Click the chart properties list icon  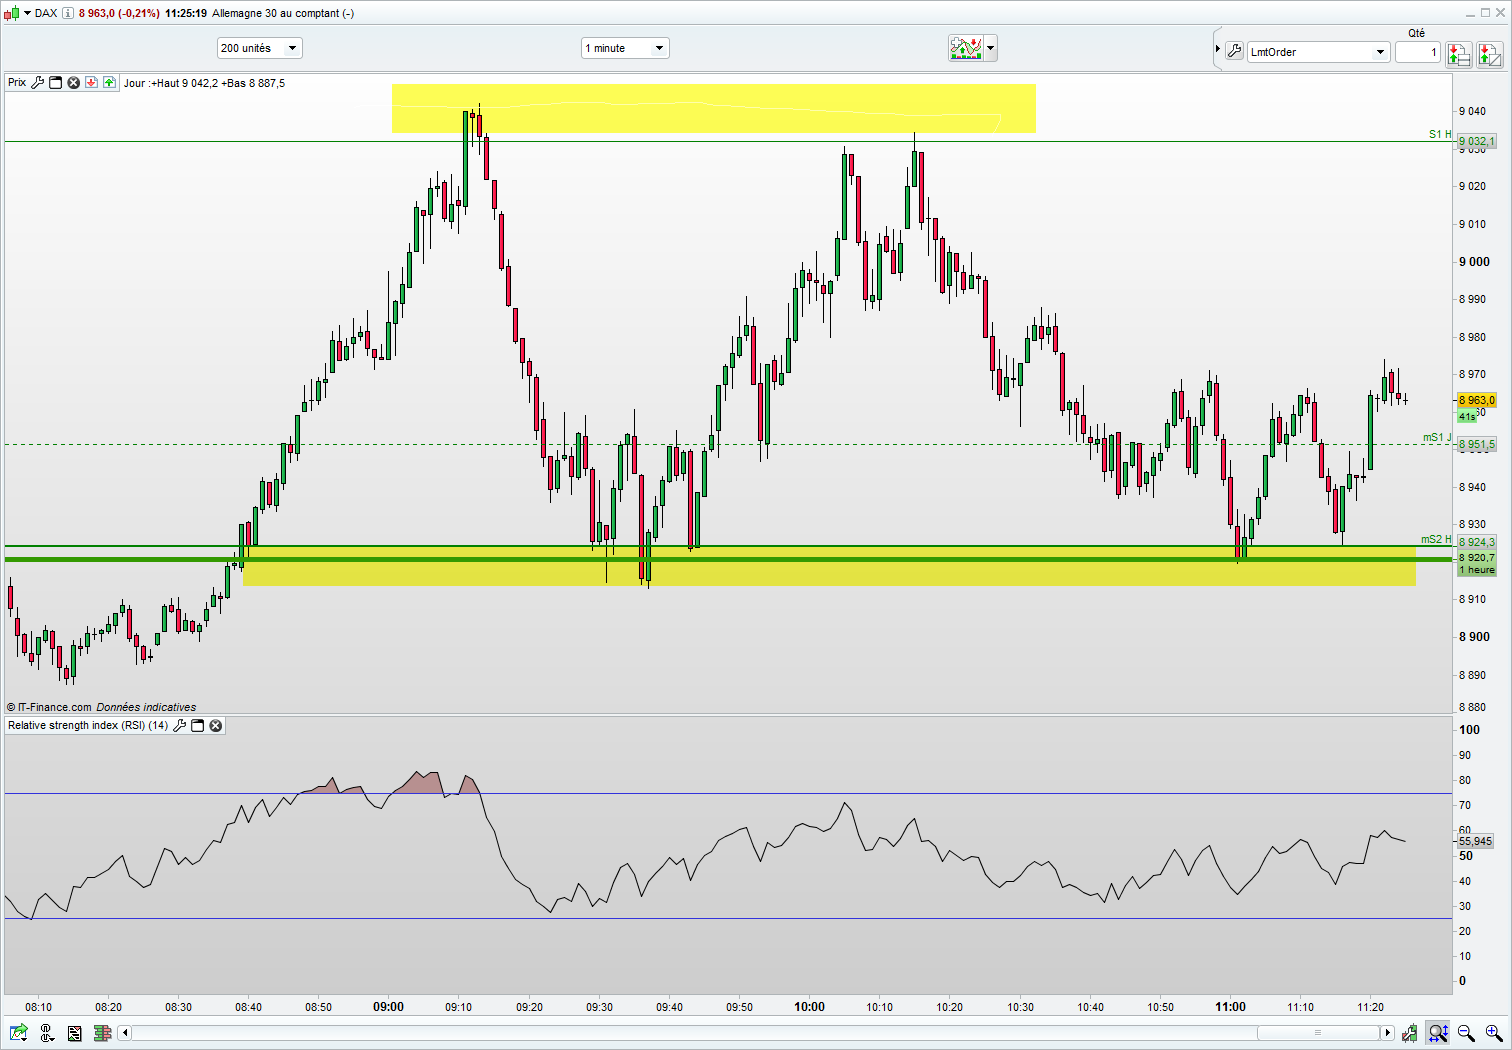tap(74, 1033)
